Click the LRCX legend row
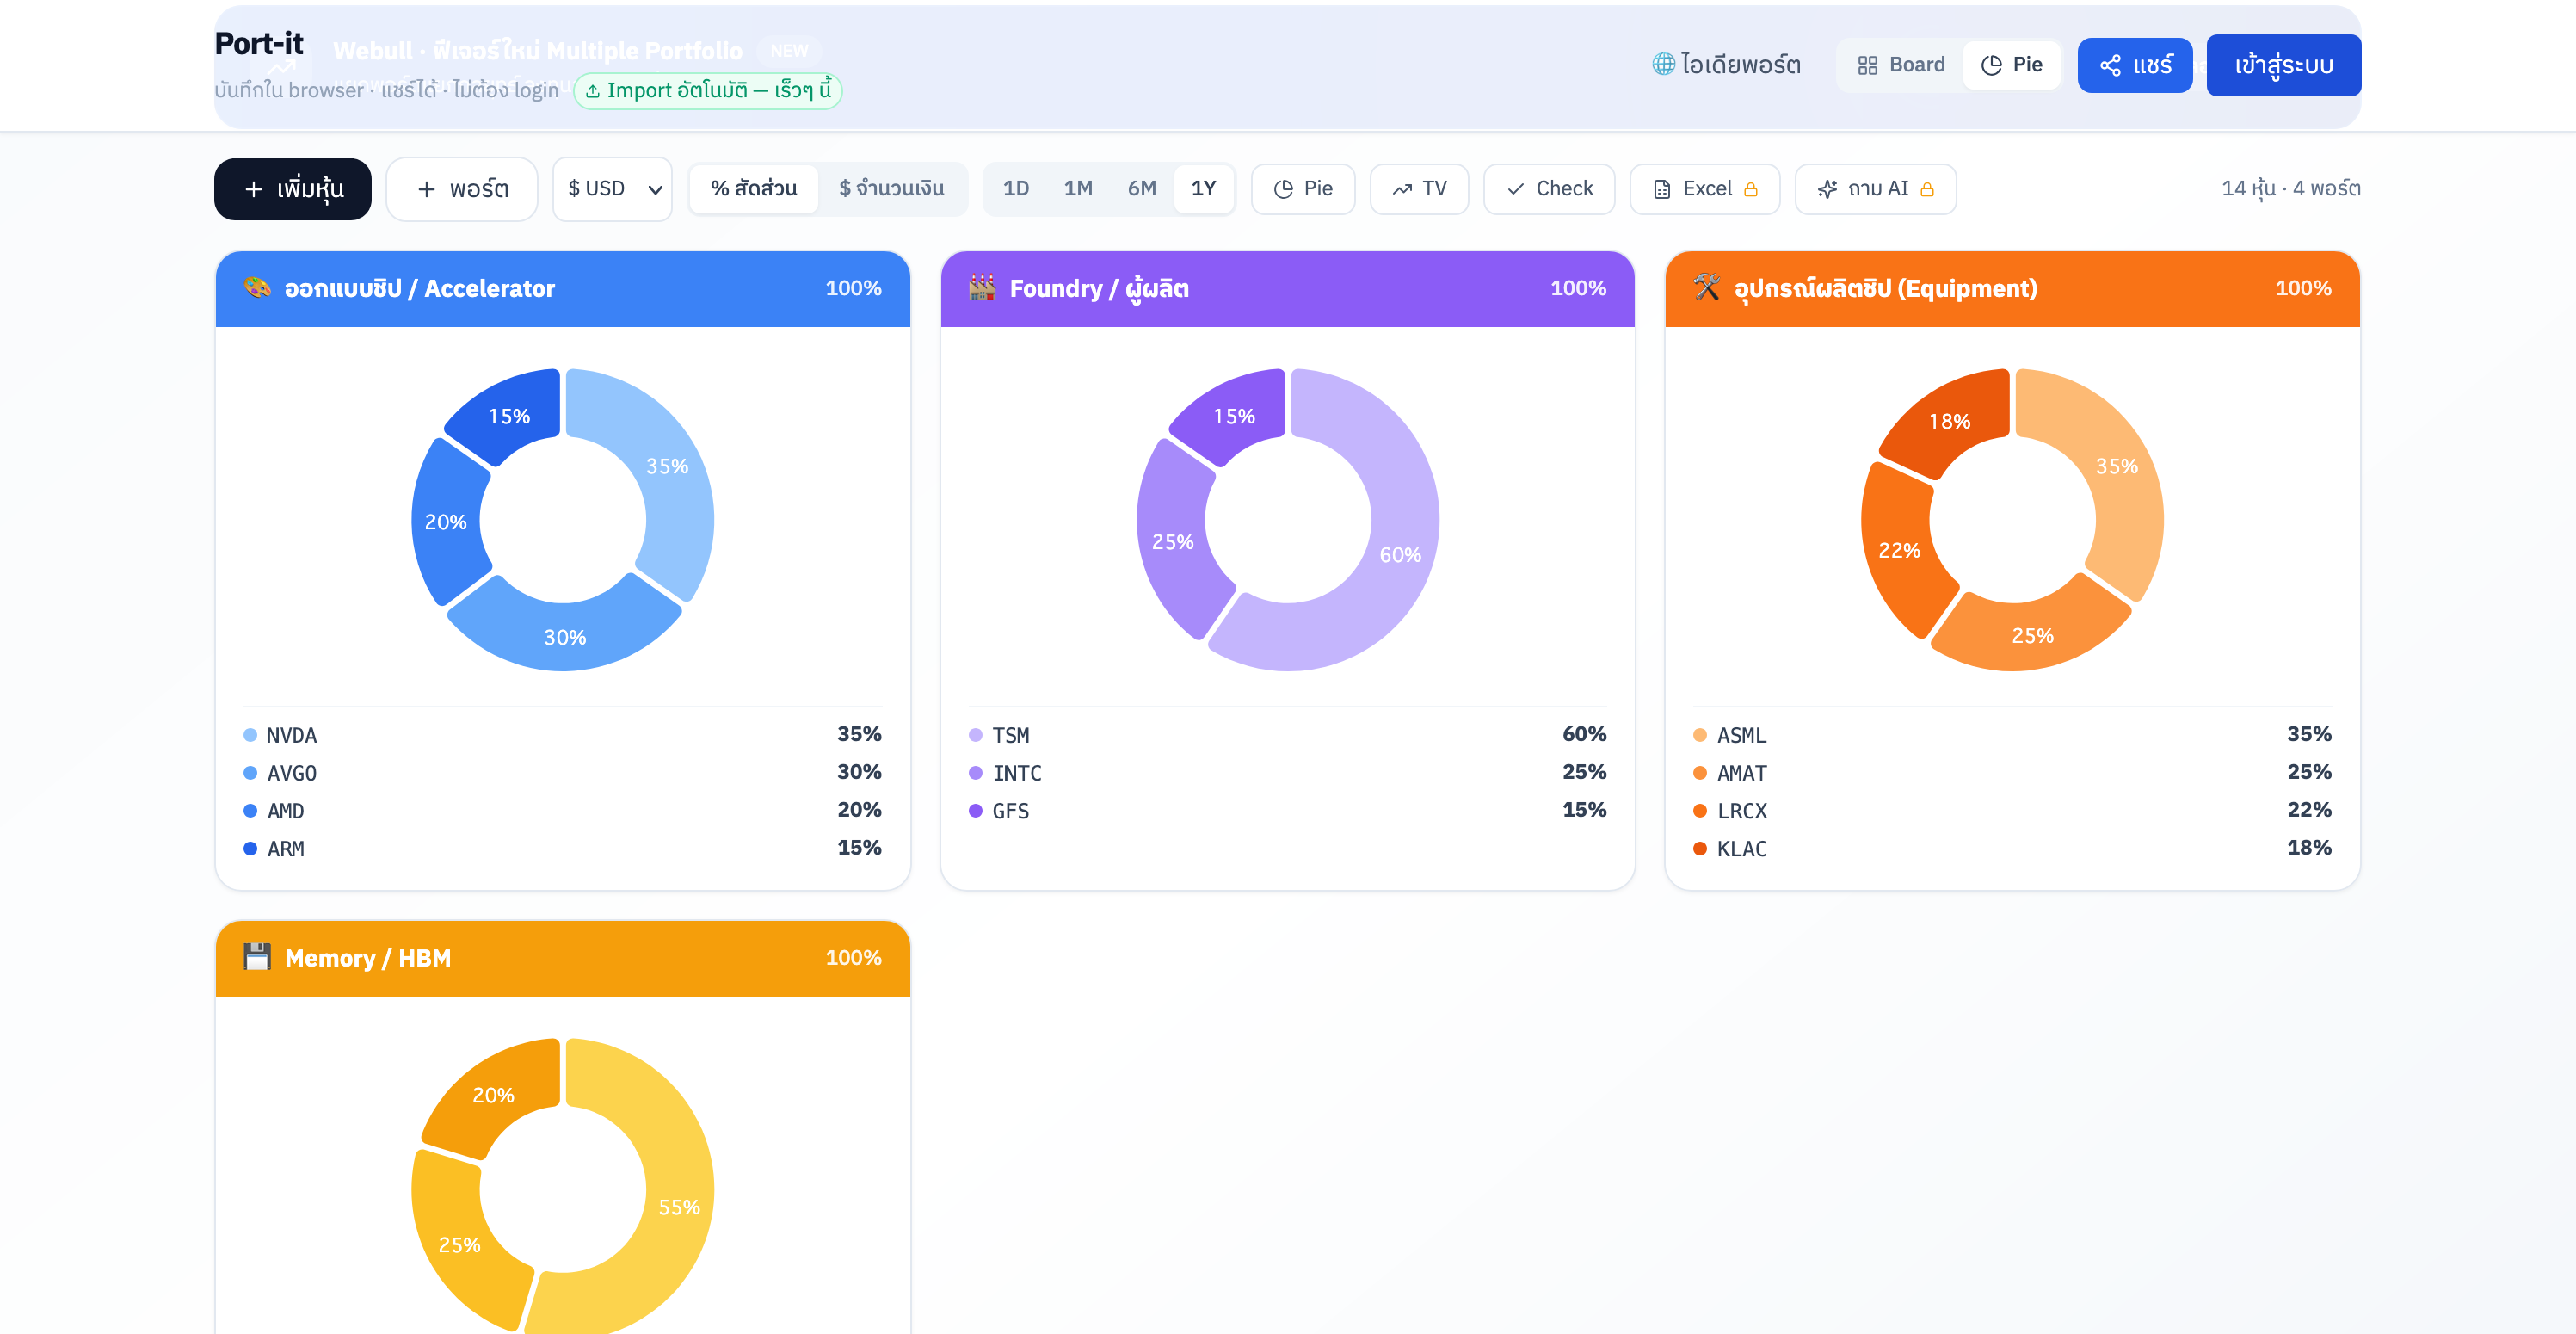2576x1334 pixels. 2012,811
